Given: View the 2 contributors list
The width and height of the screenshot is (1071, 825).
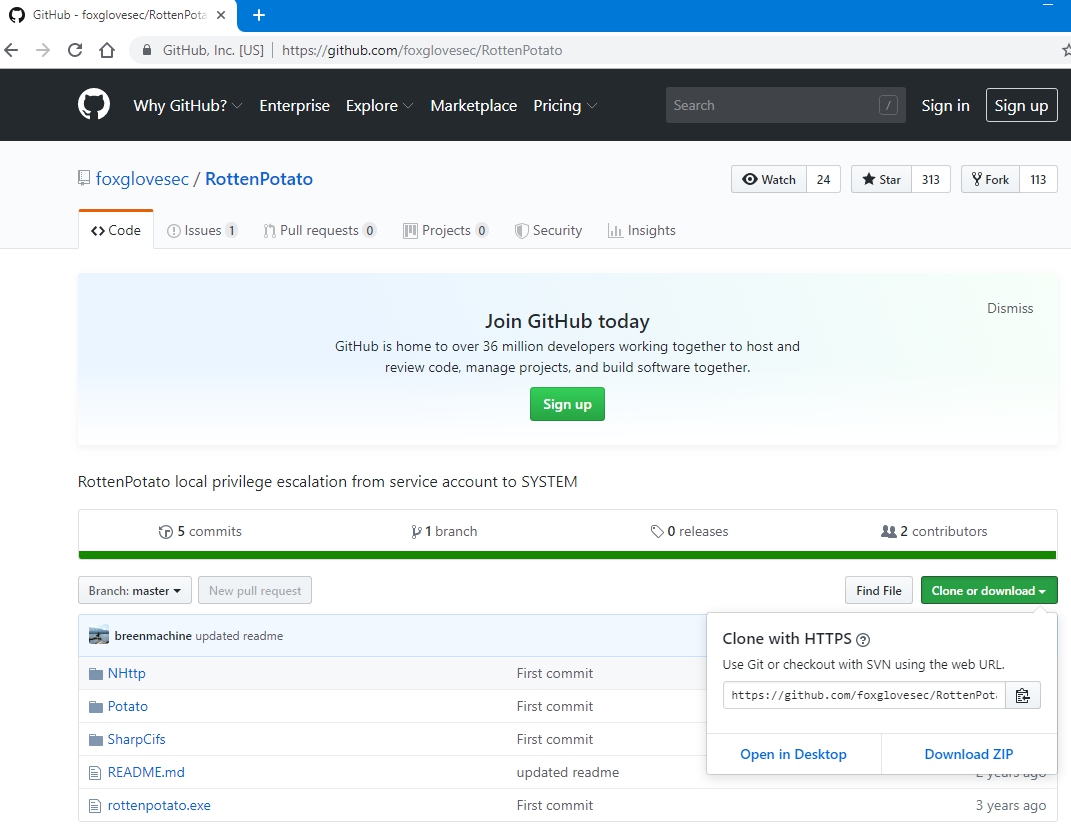Looking at the screenshot, I should click(934, 531).
